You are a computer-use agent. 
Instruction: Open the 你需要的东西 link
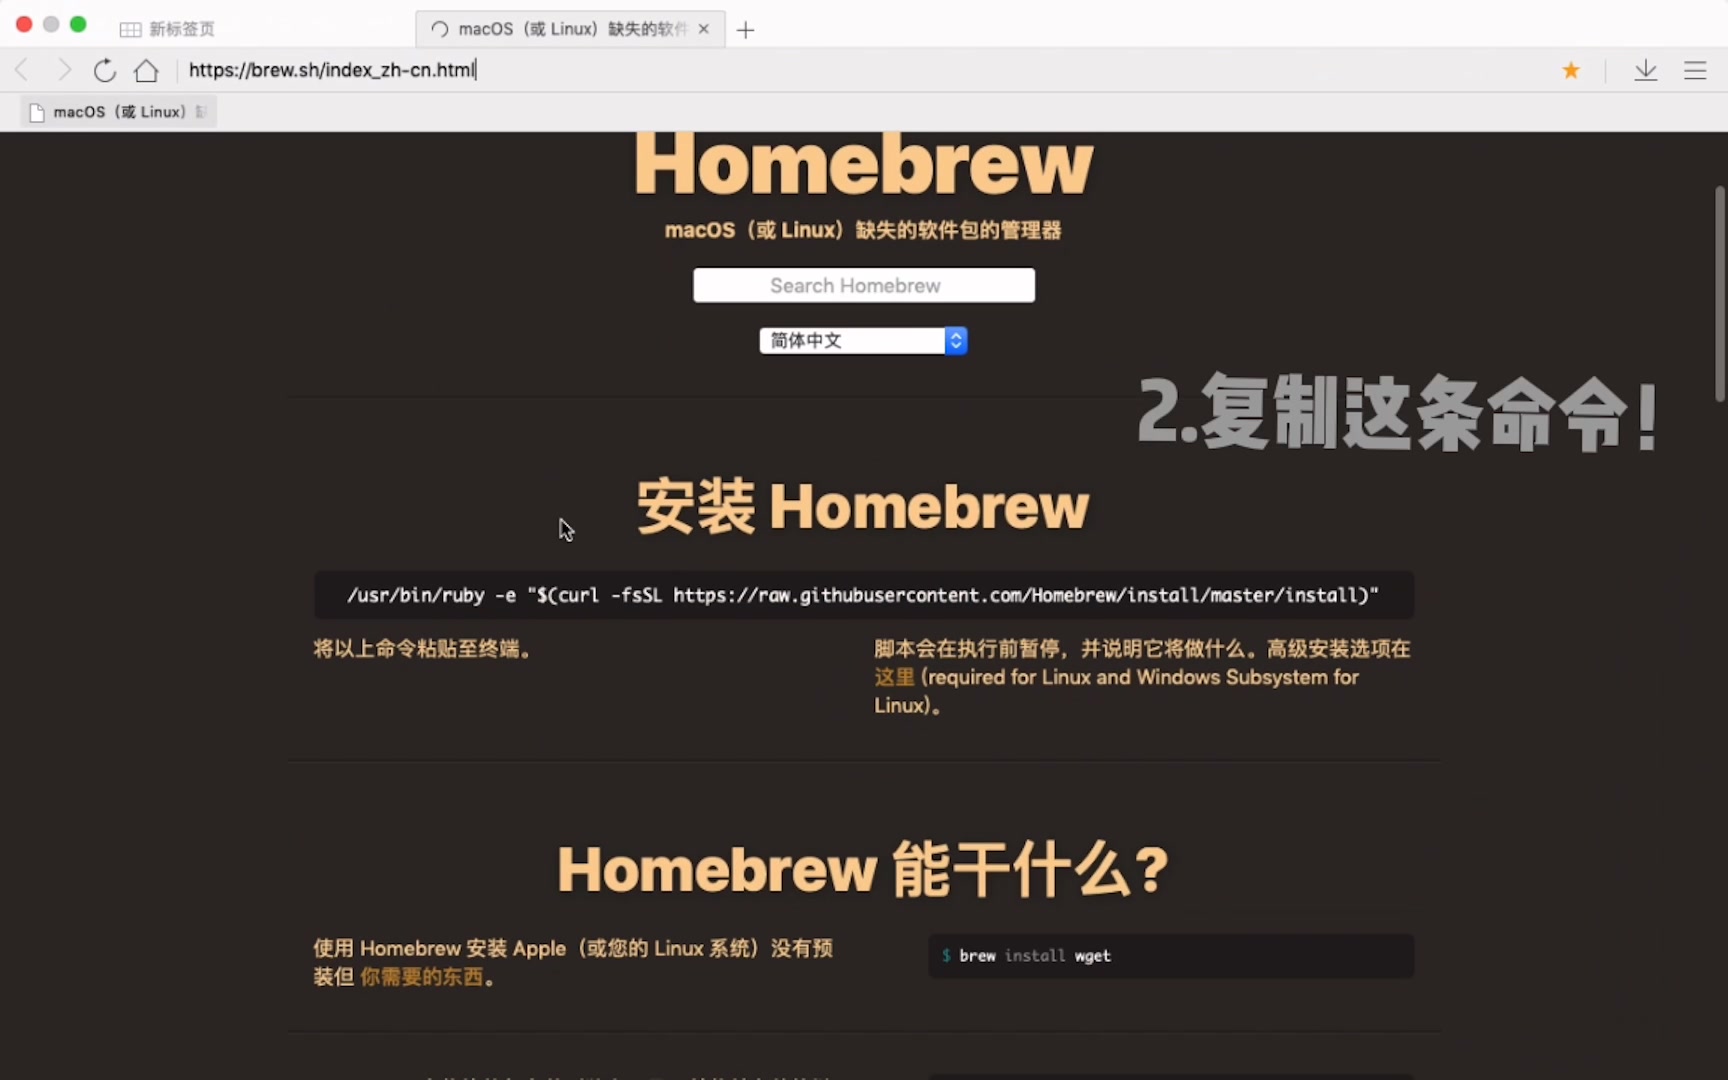coord(422,977)
